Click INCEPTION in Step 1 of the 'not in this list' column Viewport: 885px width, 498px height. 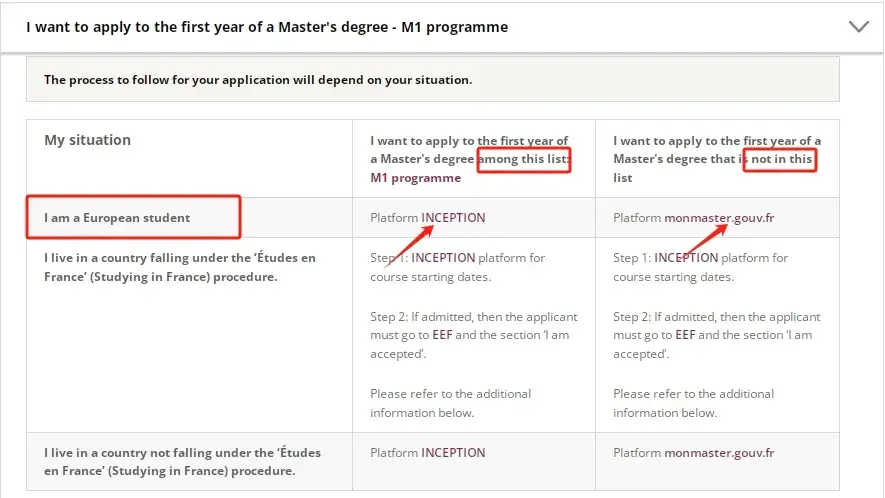687,258
